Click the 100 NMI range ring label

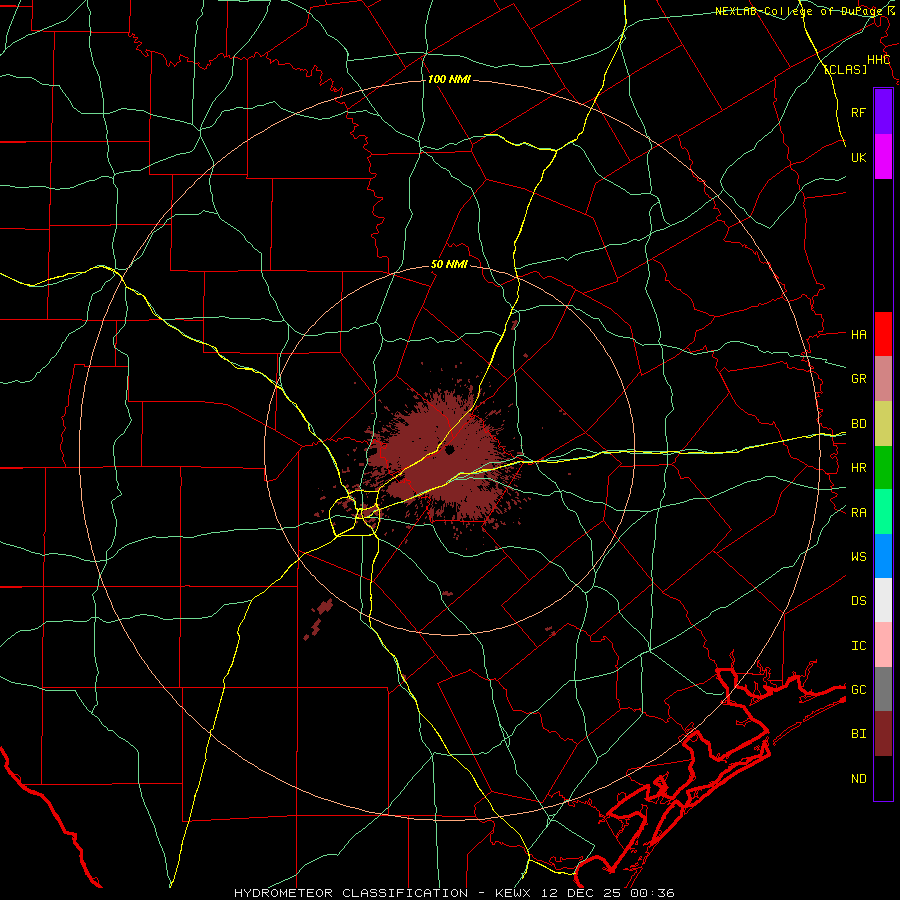click(449, 79)
